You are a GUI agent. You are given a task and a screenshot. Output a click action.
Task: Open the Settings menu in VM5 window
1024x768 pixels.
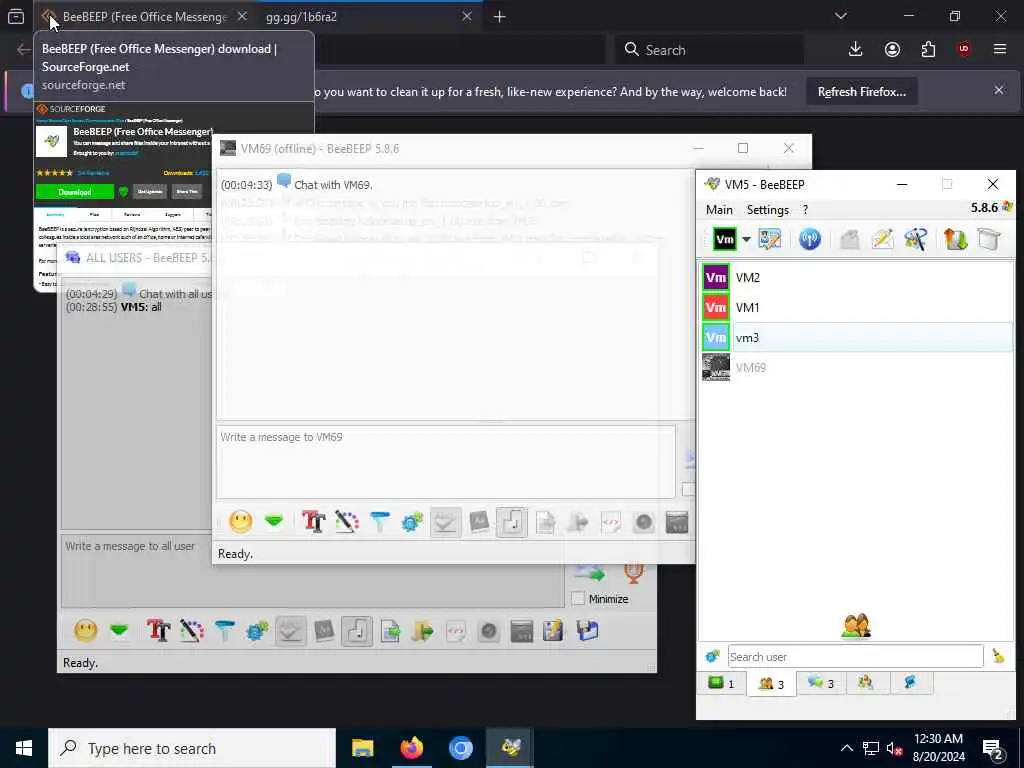(x=767, y=210)
